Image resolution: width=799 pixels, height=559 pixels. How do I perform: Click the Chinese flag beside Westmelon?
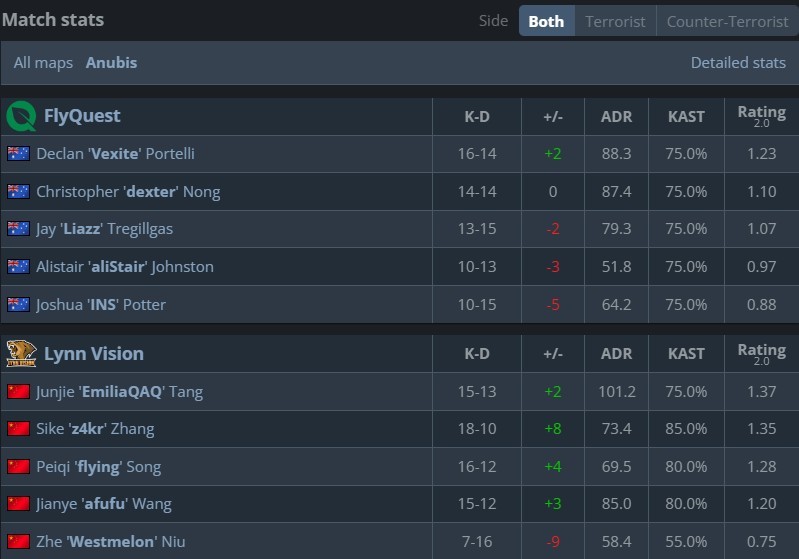pyautogui.click(x=18, y=541)
